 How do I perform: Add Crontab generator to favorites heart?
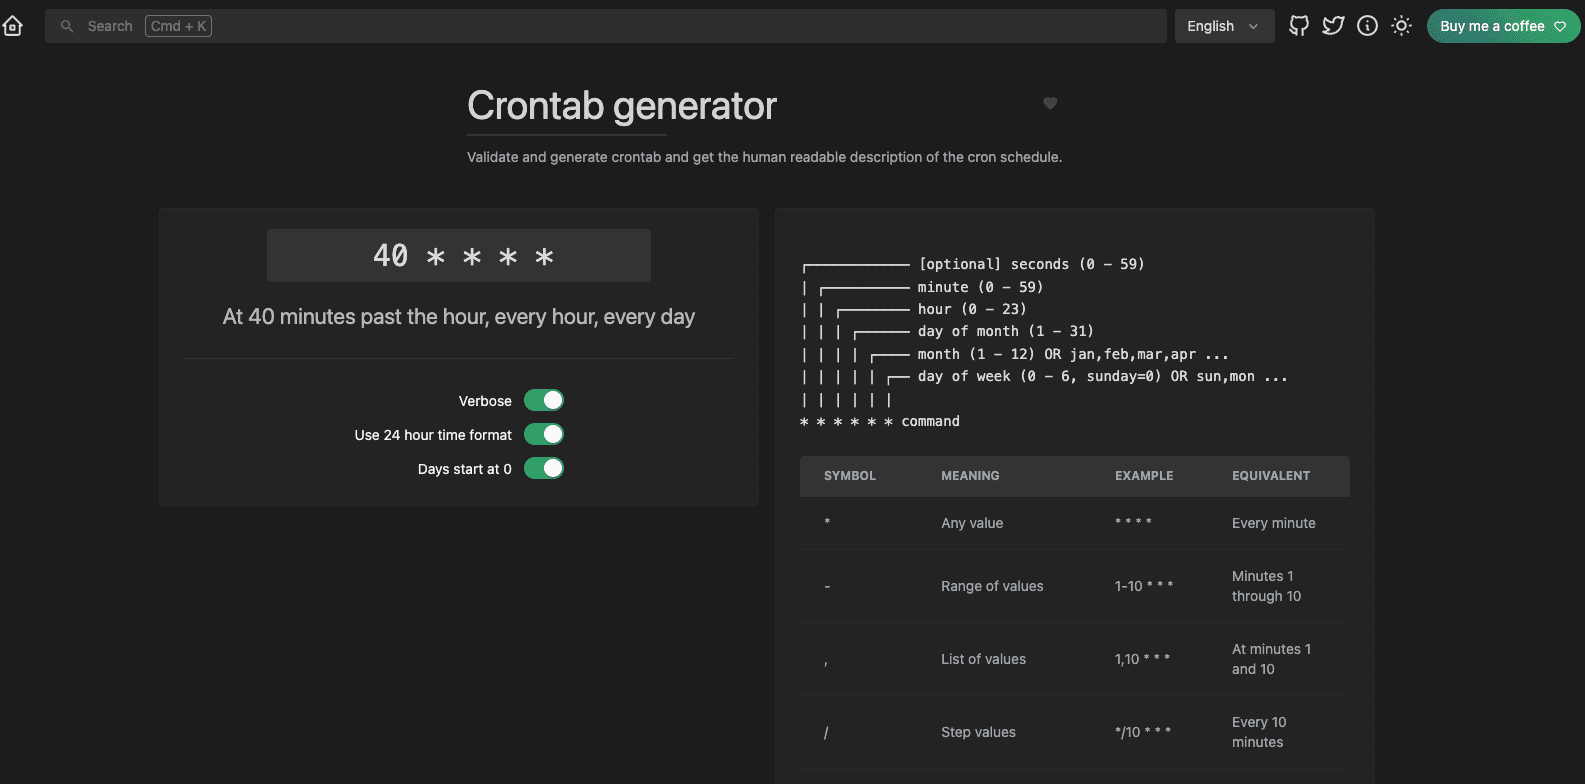tap(1050, 103)
